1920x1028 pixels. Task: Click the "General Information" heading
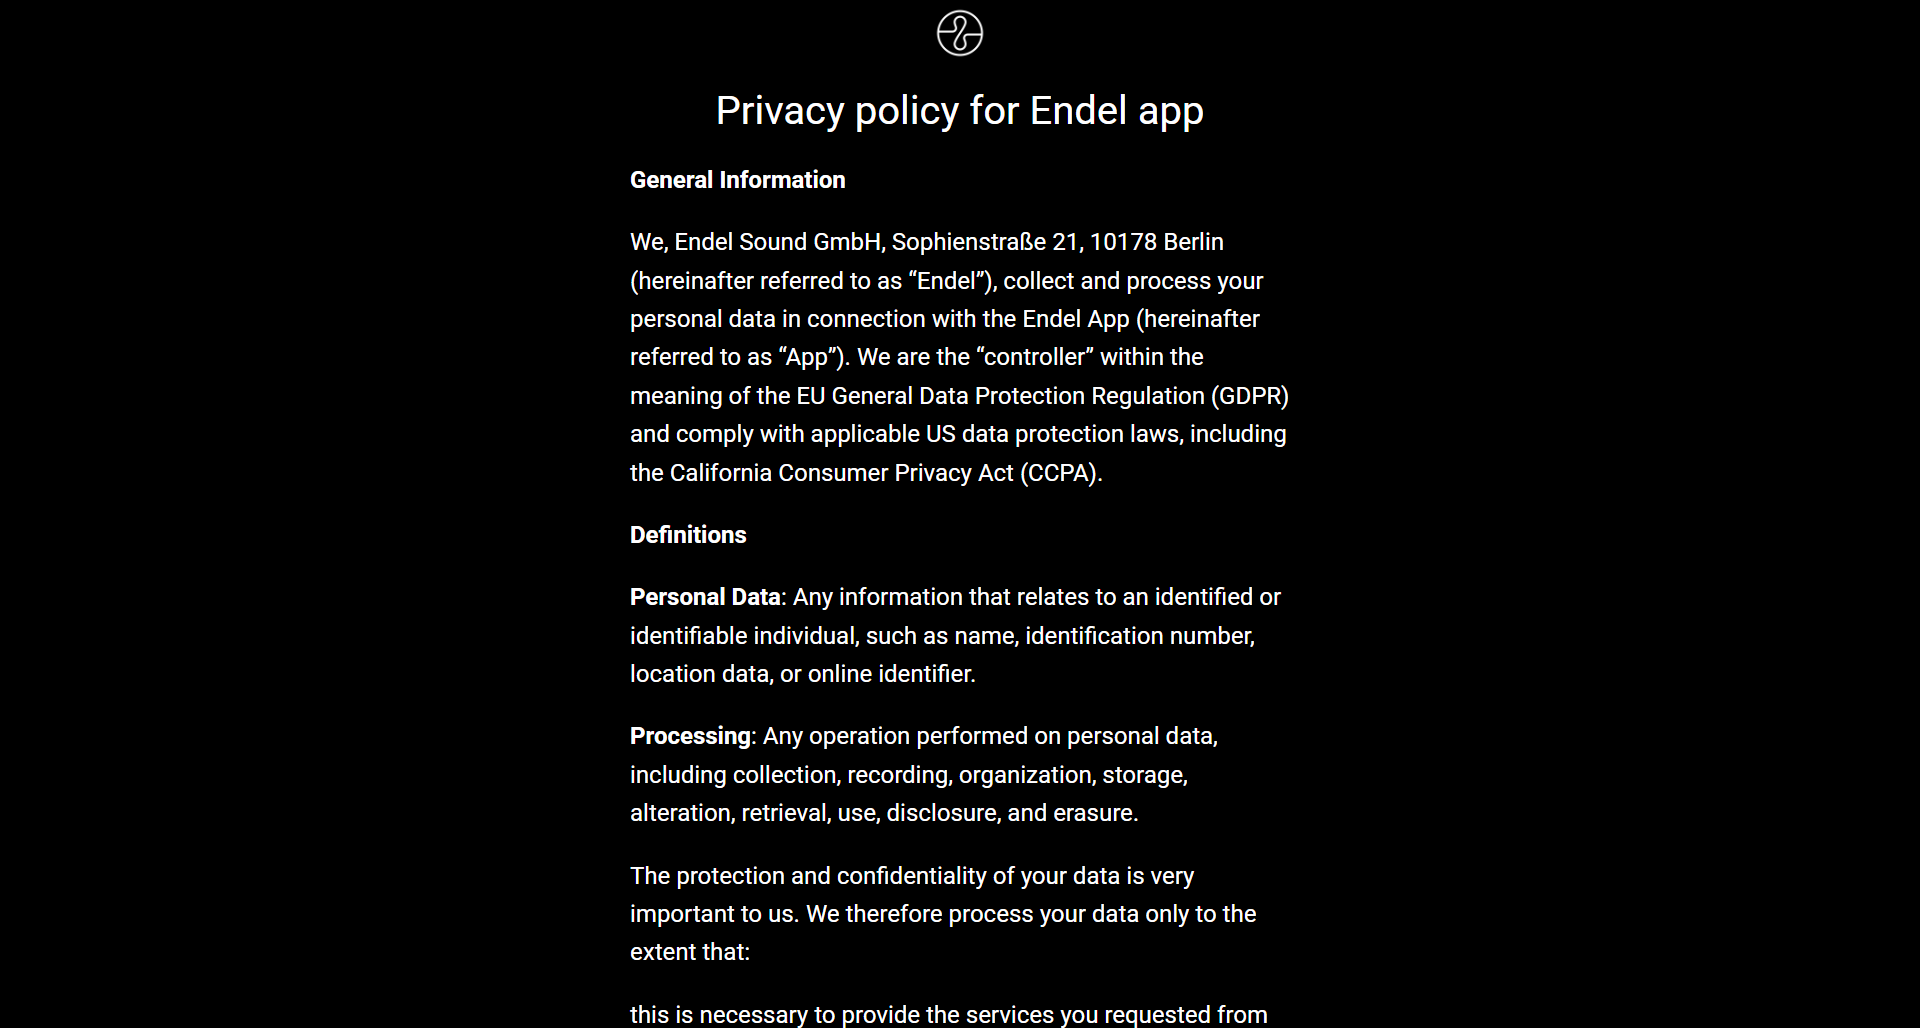pyautogui.click(x=737, y=180)
